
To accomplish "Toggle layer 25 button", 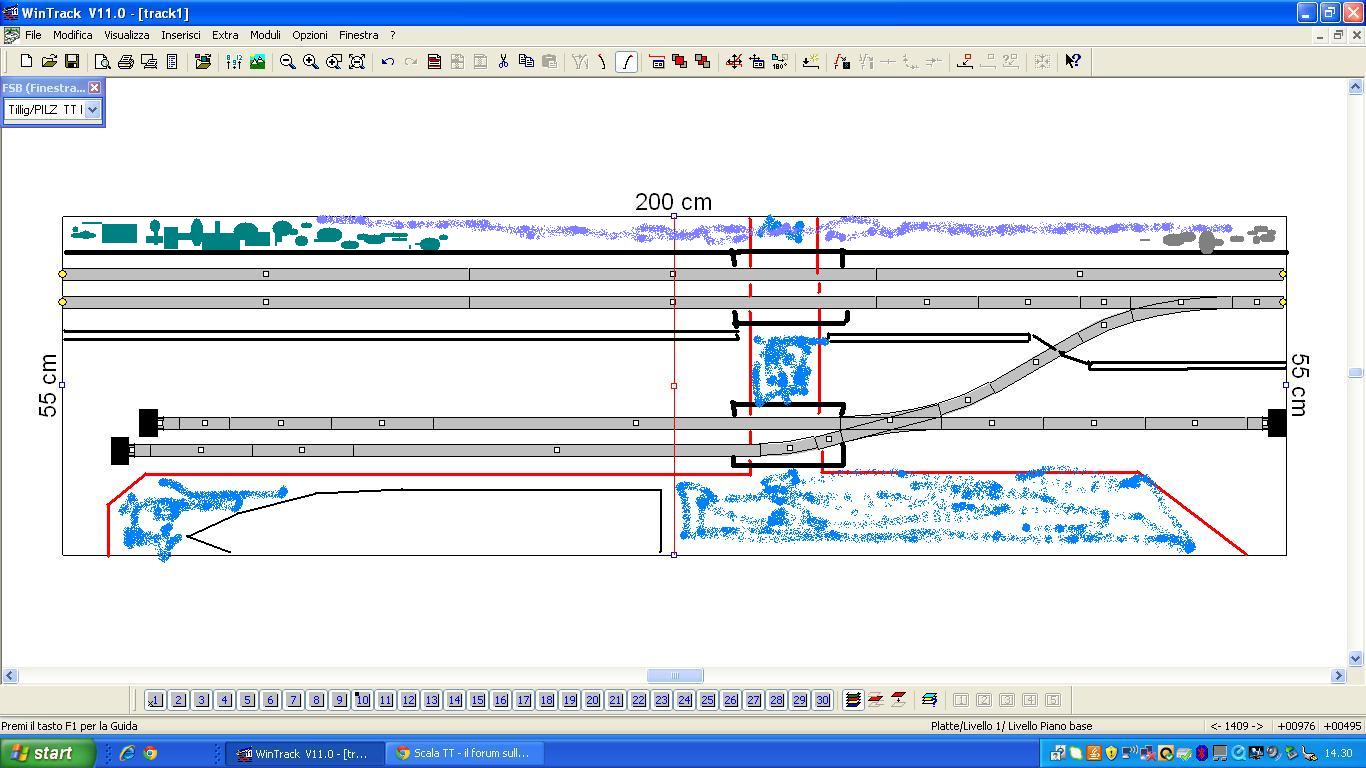I will click(707, 700).
